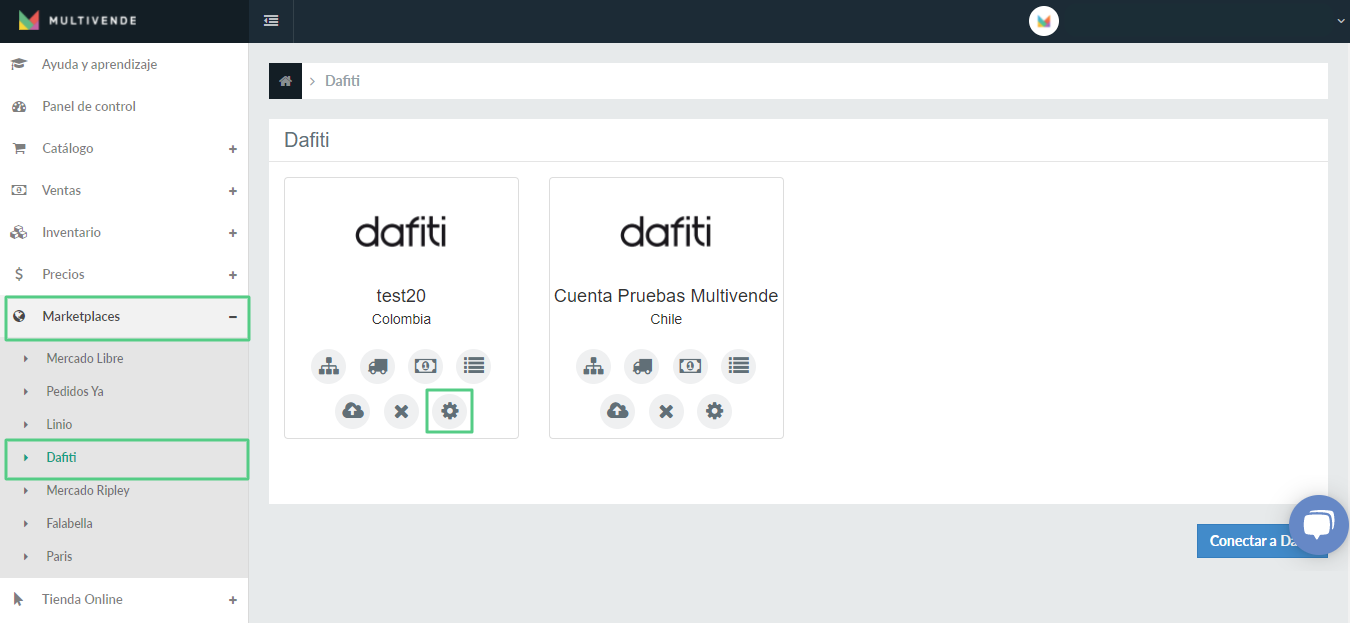The width and height of the screenshot is (1350, 623).
Task: Open category tree for test20 account
Action: click(328, 366)
